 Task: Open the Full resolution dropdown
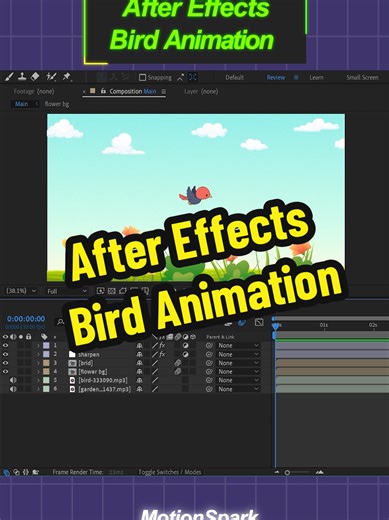pos(67,291)
